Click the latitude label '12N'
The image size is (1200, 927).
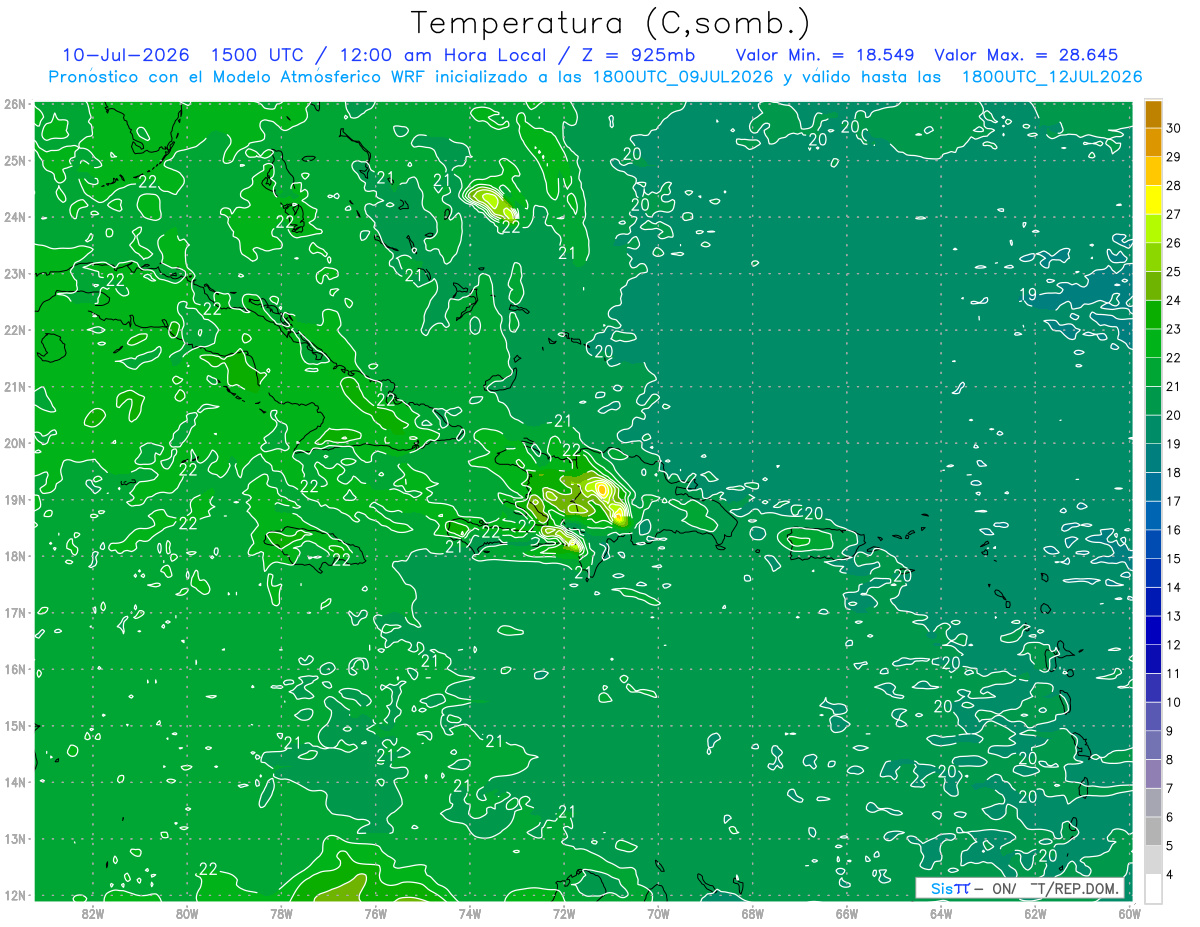point(14,895)
